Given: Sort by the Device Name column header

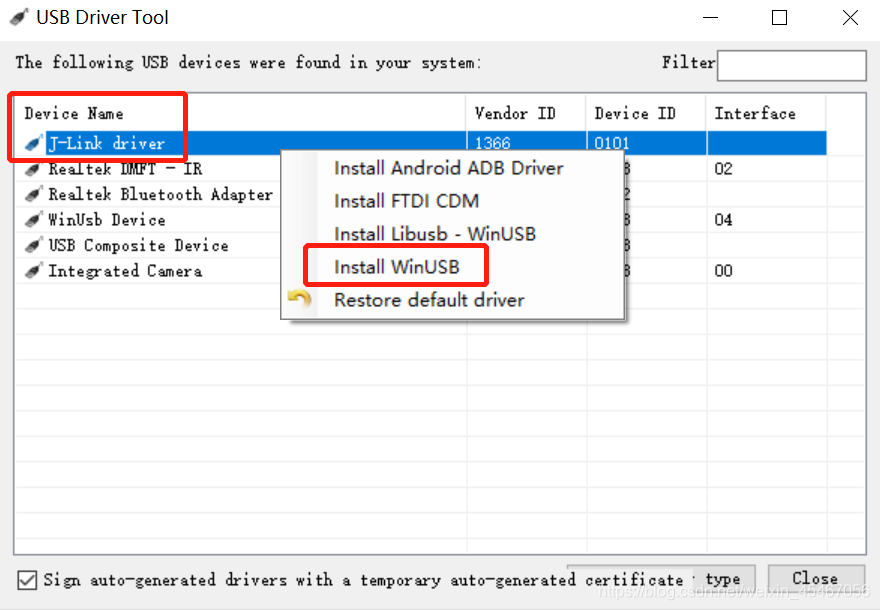Looking at the screenshot, I should pyautogui.click(x=240, y=113).
